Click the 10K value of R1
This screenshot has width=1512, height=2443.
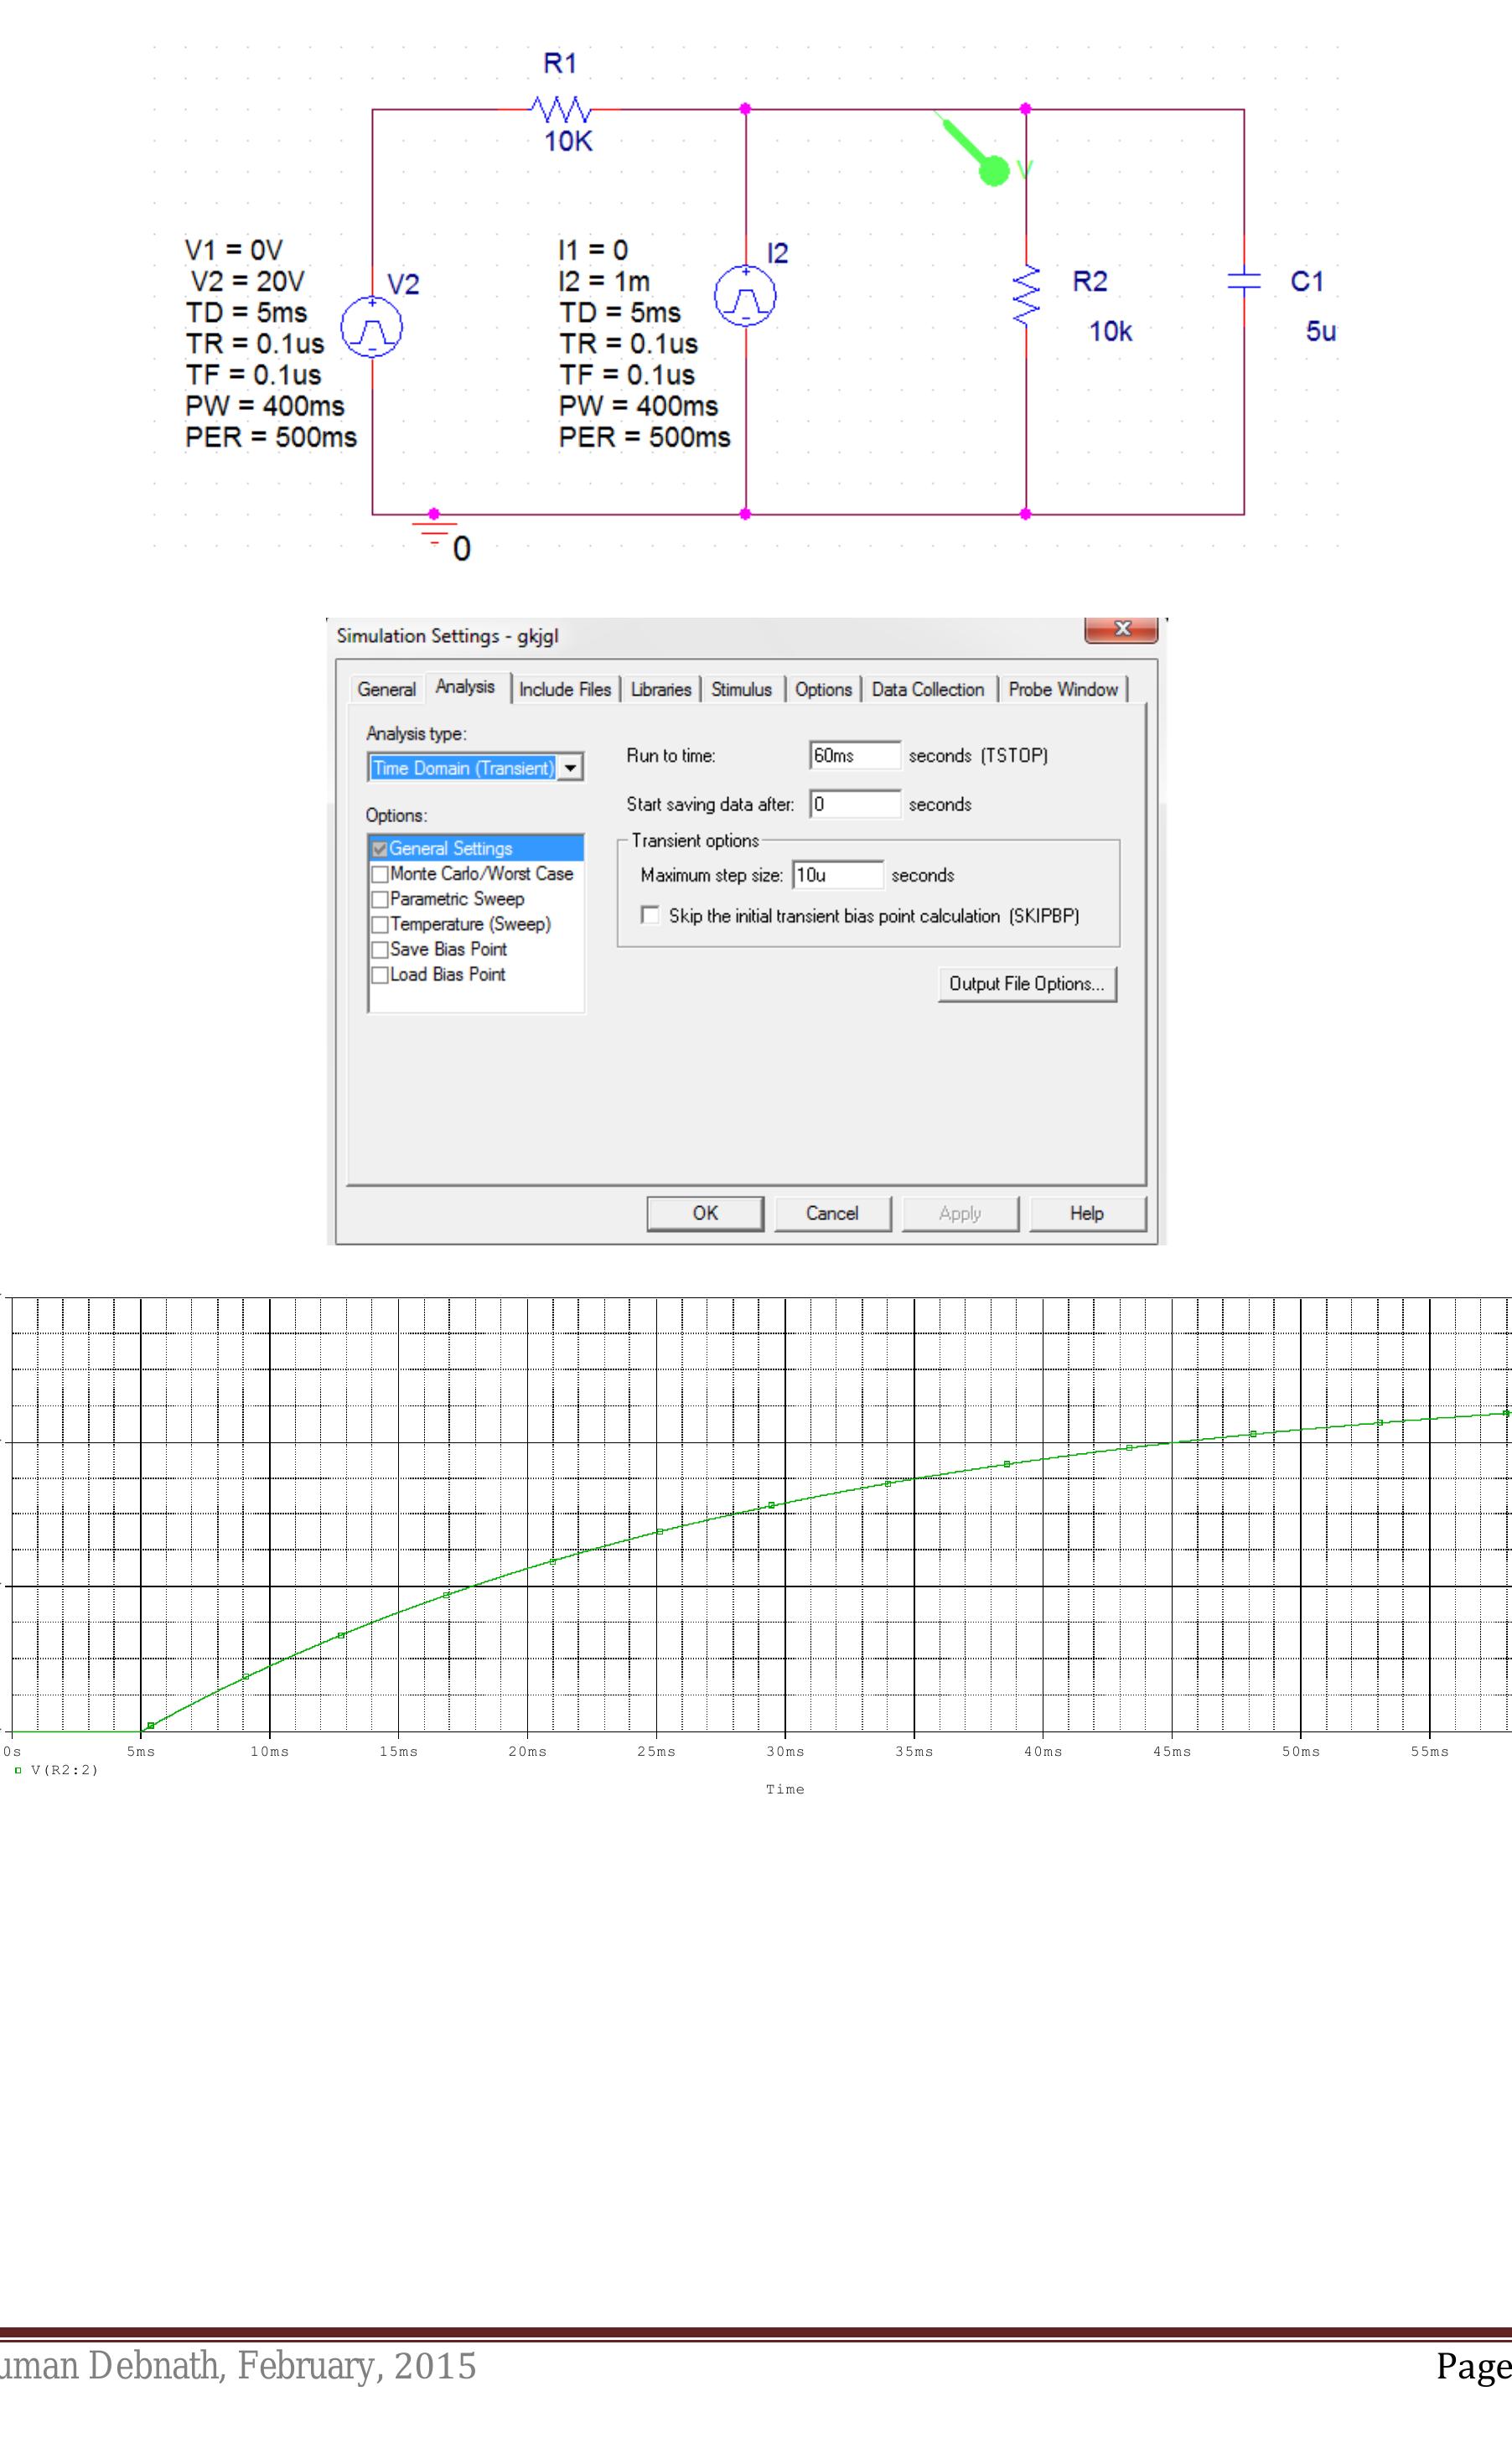click(568, 141)
